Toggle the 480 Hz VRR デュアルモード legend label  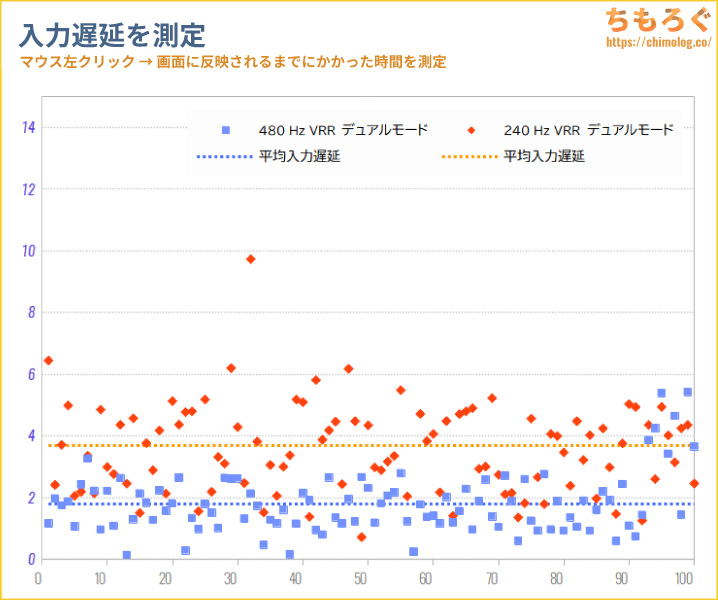tap(343, 130)
